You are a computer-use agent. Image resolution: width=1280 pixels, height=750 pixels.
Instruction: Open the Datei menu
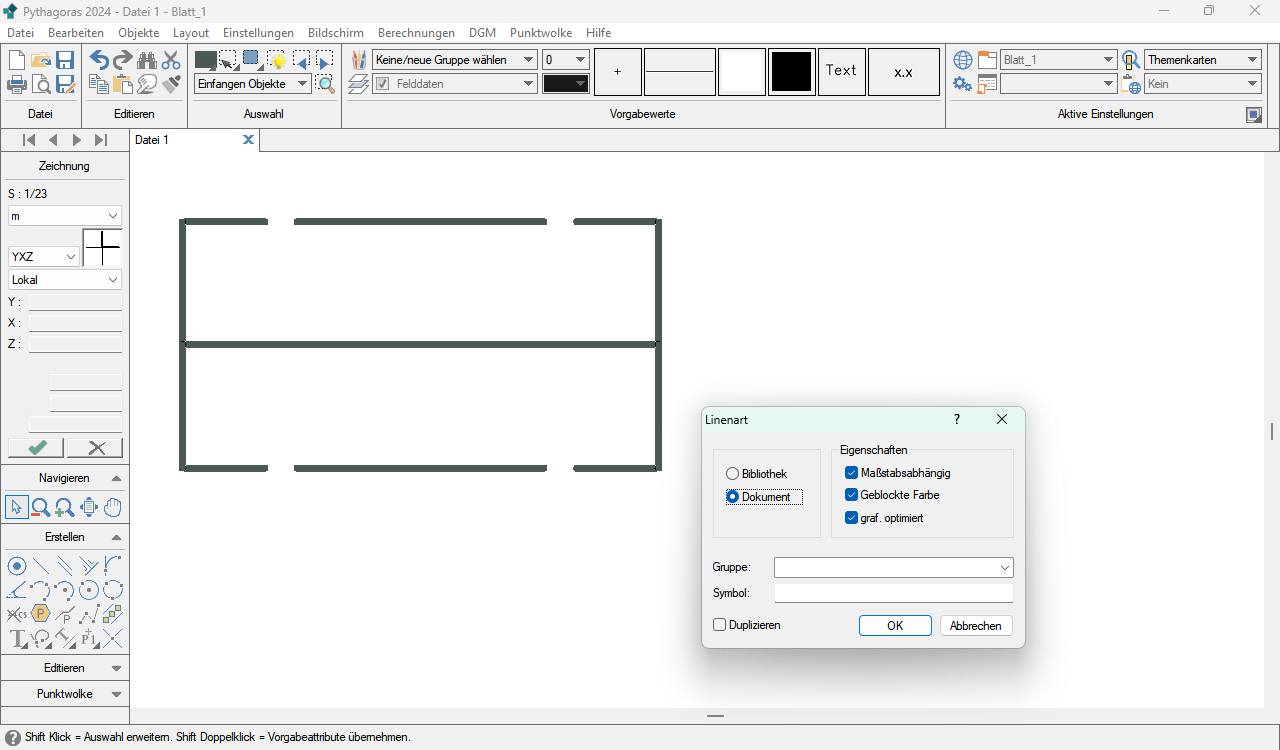click(x=20, y=33)
